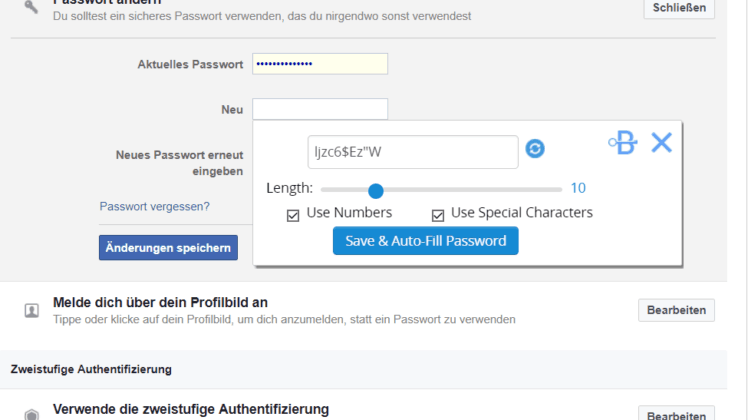Click Bearbeiten next to Profilbild login
748x420 pixels.
coord(676,310)
